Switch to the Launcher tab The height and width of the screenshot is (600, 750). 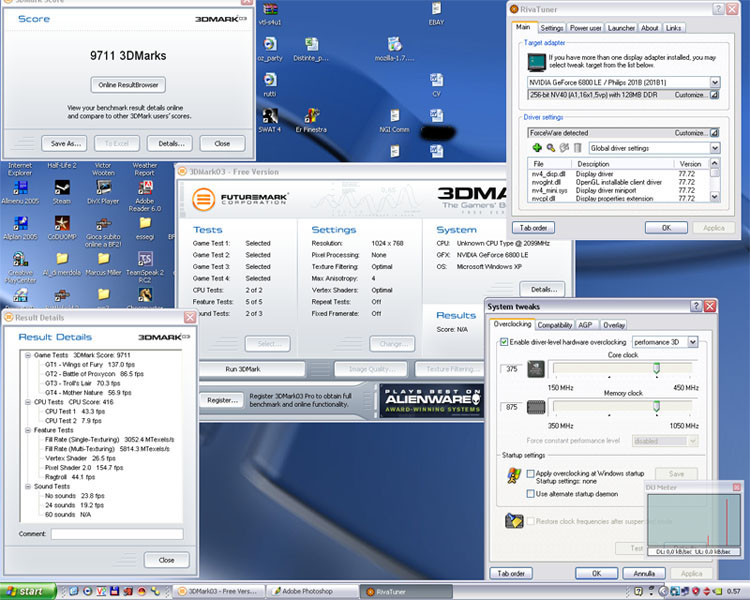621,28
